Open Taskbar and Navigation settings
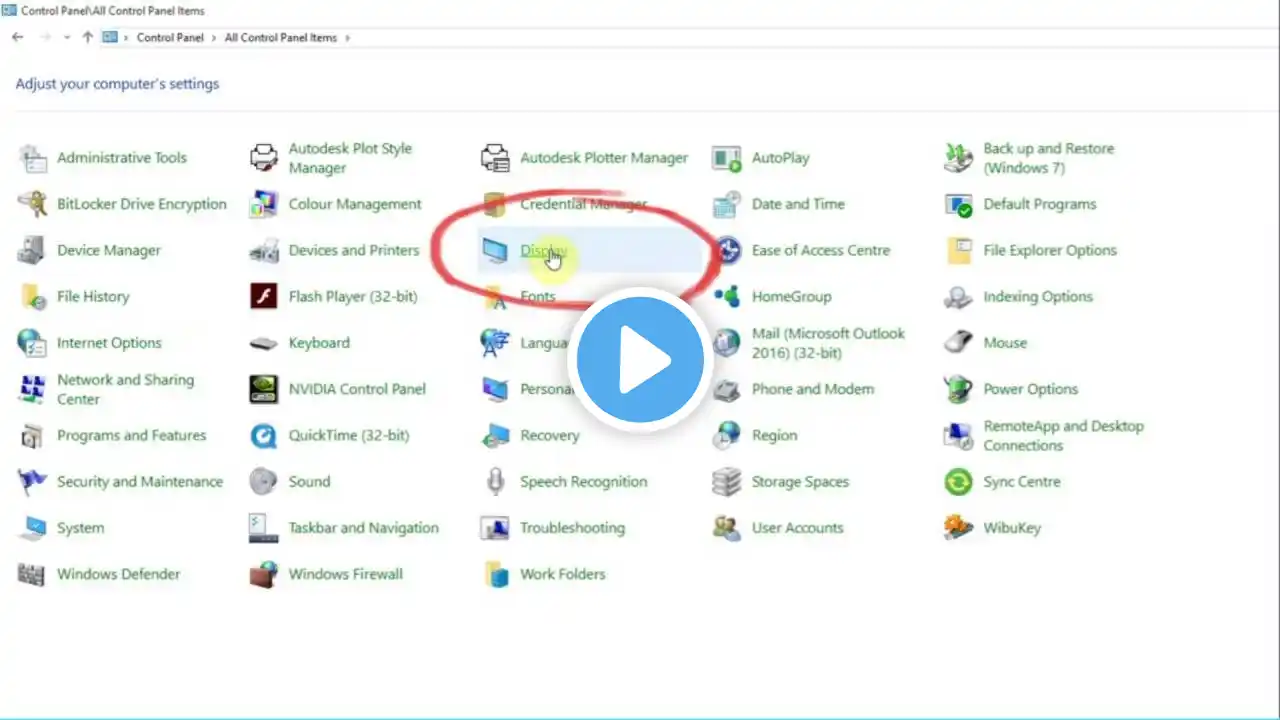Image resolution: width=1280 pixels, height=720 pixels. (x=364, y=528)
